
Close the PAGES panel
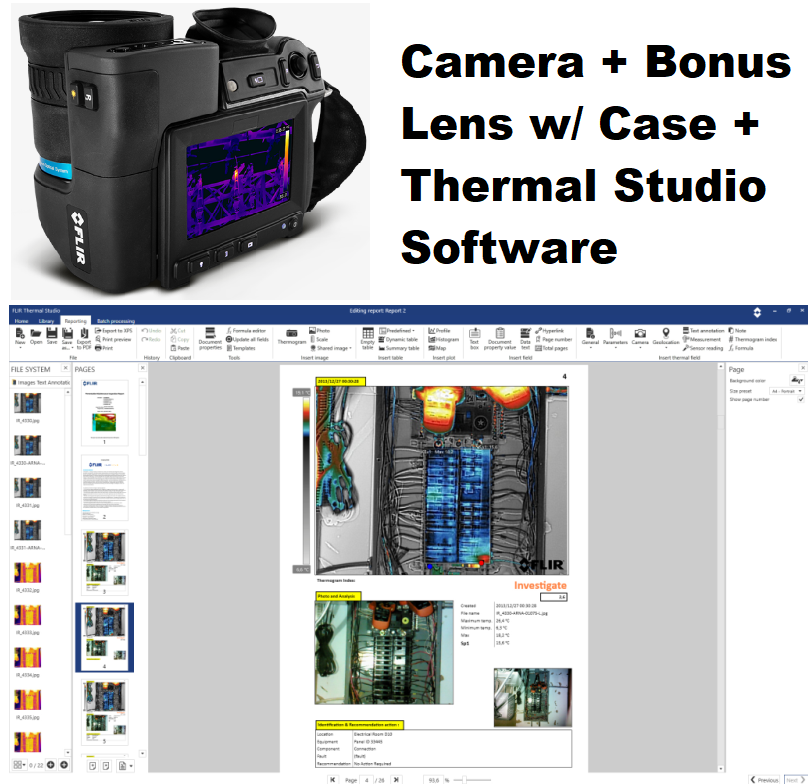tap(143, 368)
